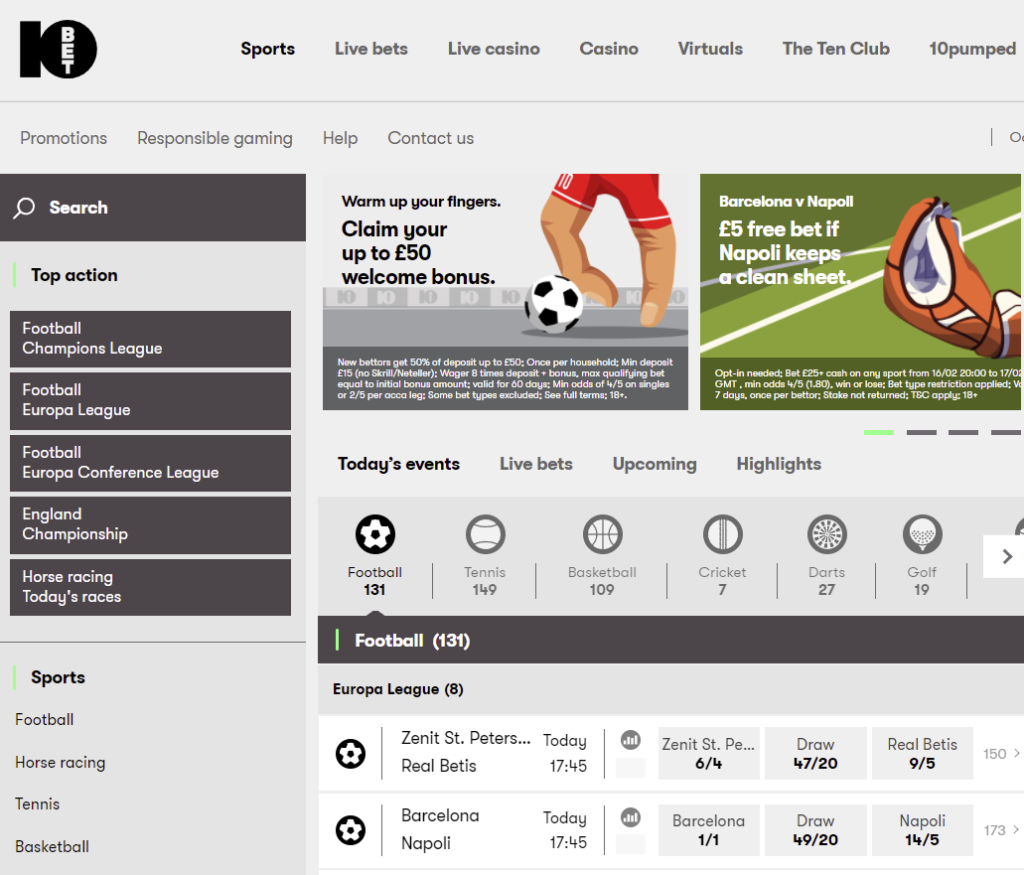Select third banner carousel indicator
This screenshot has width=1024, height=875.
coord(963,432)
